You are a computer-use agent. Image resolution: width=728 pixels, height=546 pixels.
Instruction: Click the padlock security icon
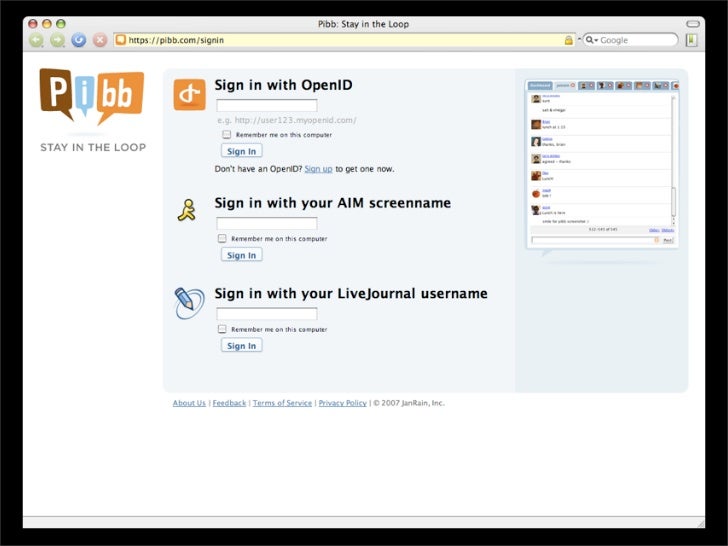click(x=568, y=40)
